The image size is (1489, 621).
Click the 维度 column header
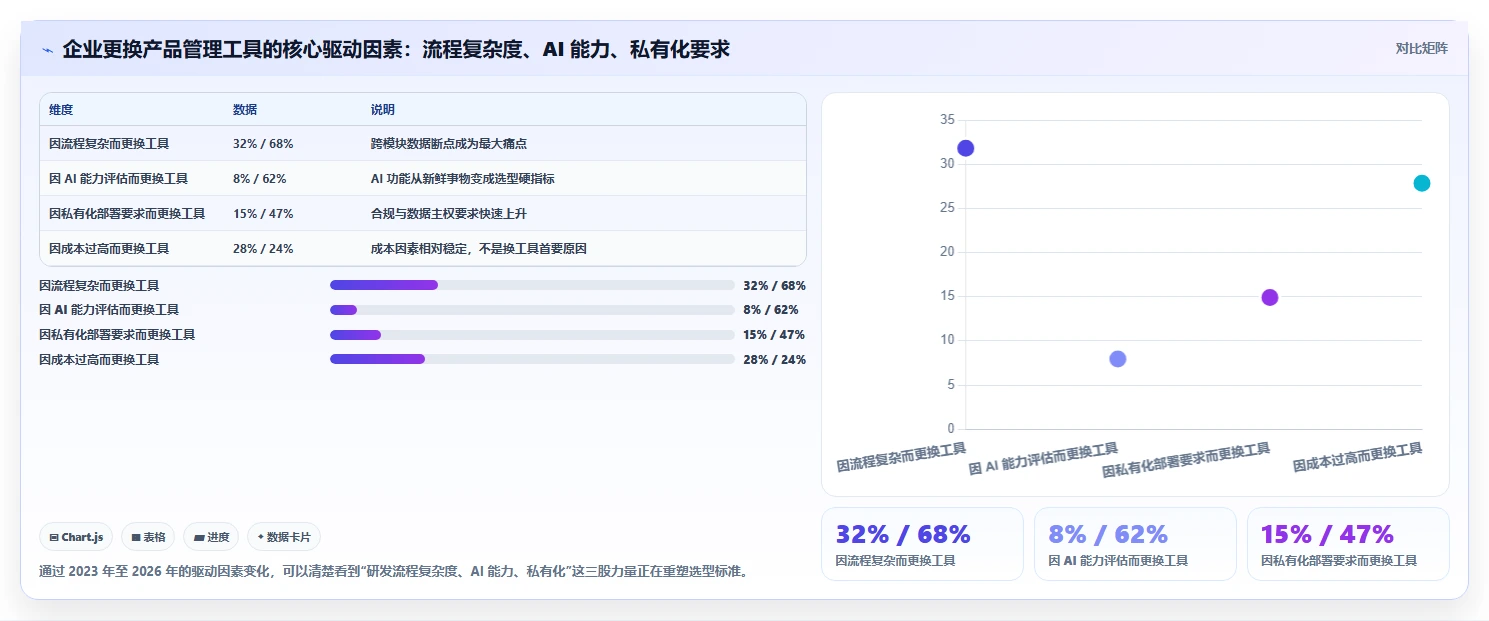point(61,109)
